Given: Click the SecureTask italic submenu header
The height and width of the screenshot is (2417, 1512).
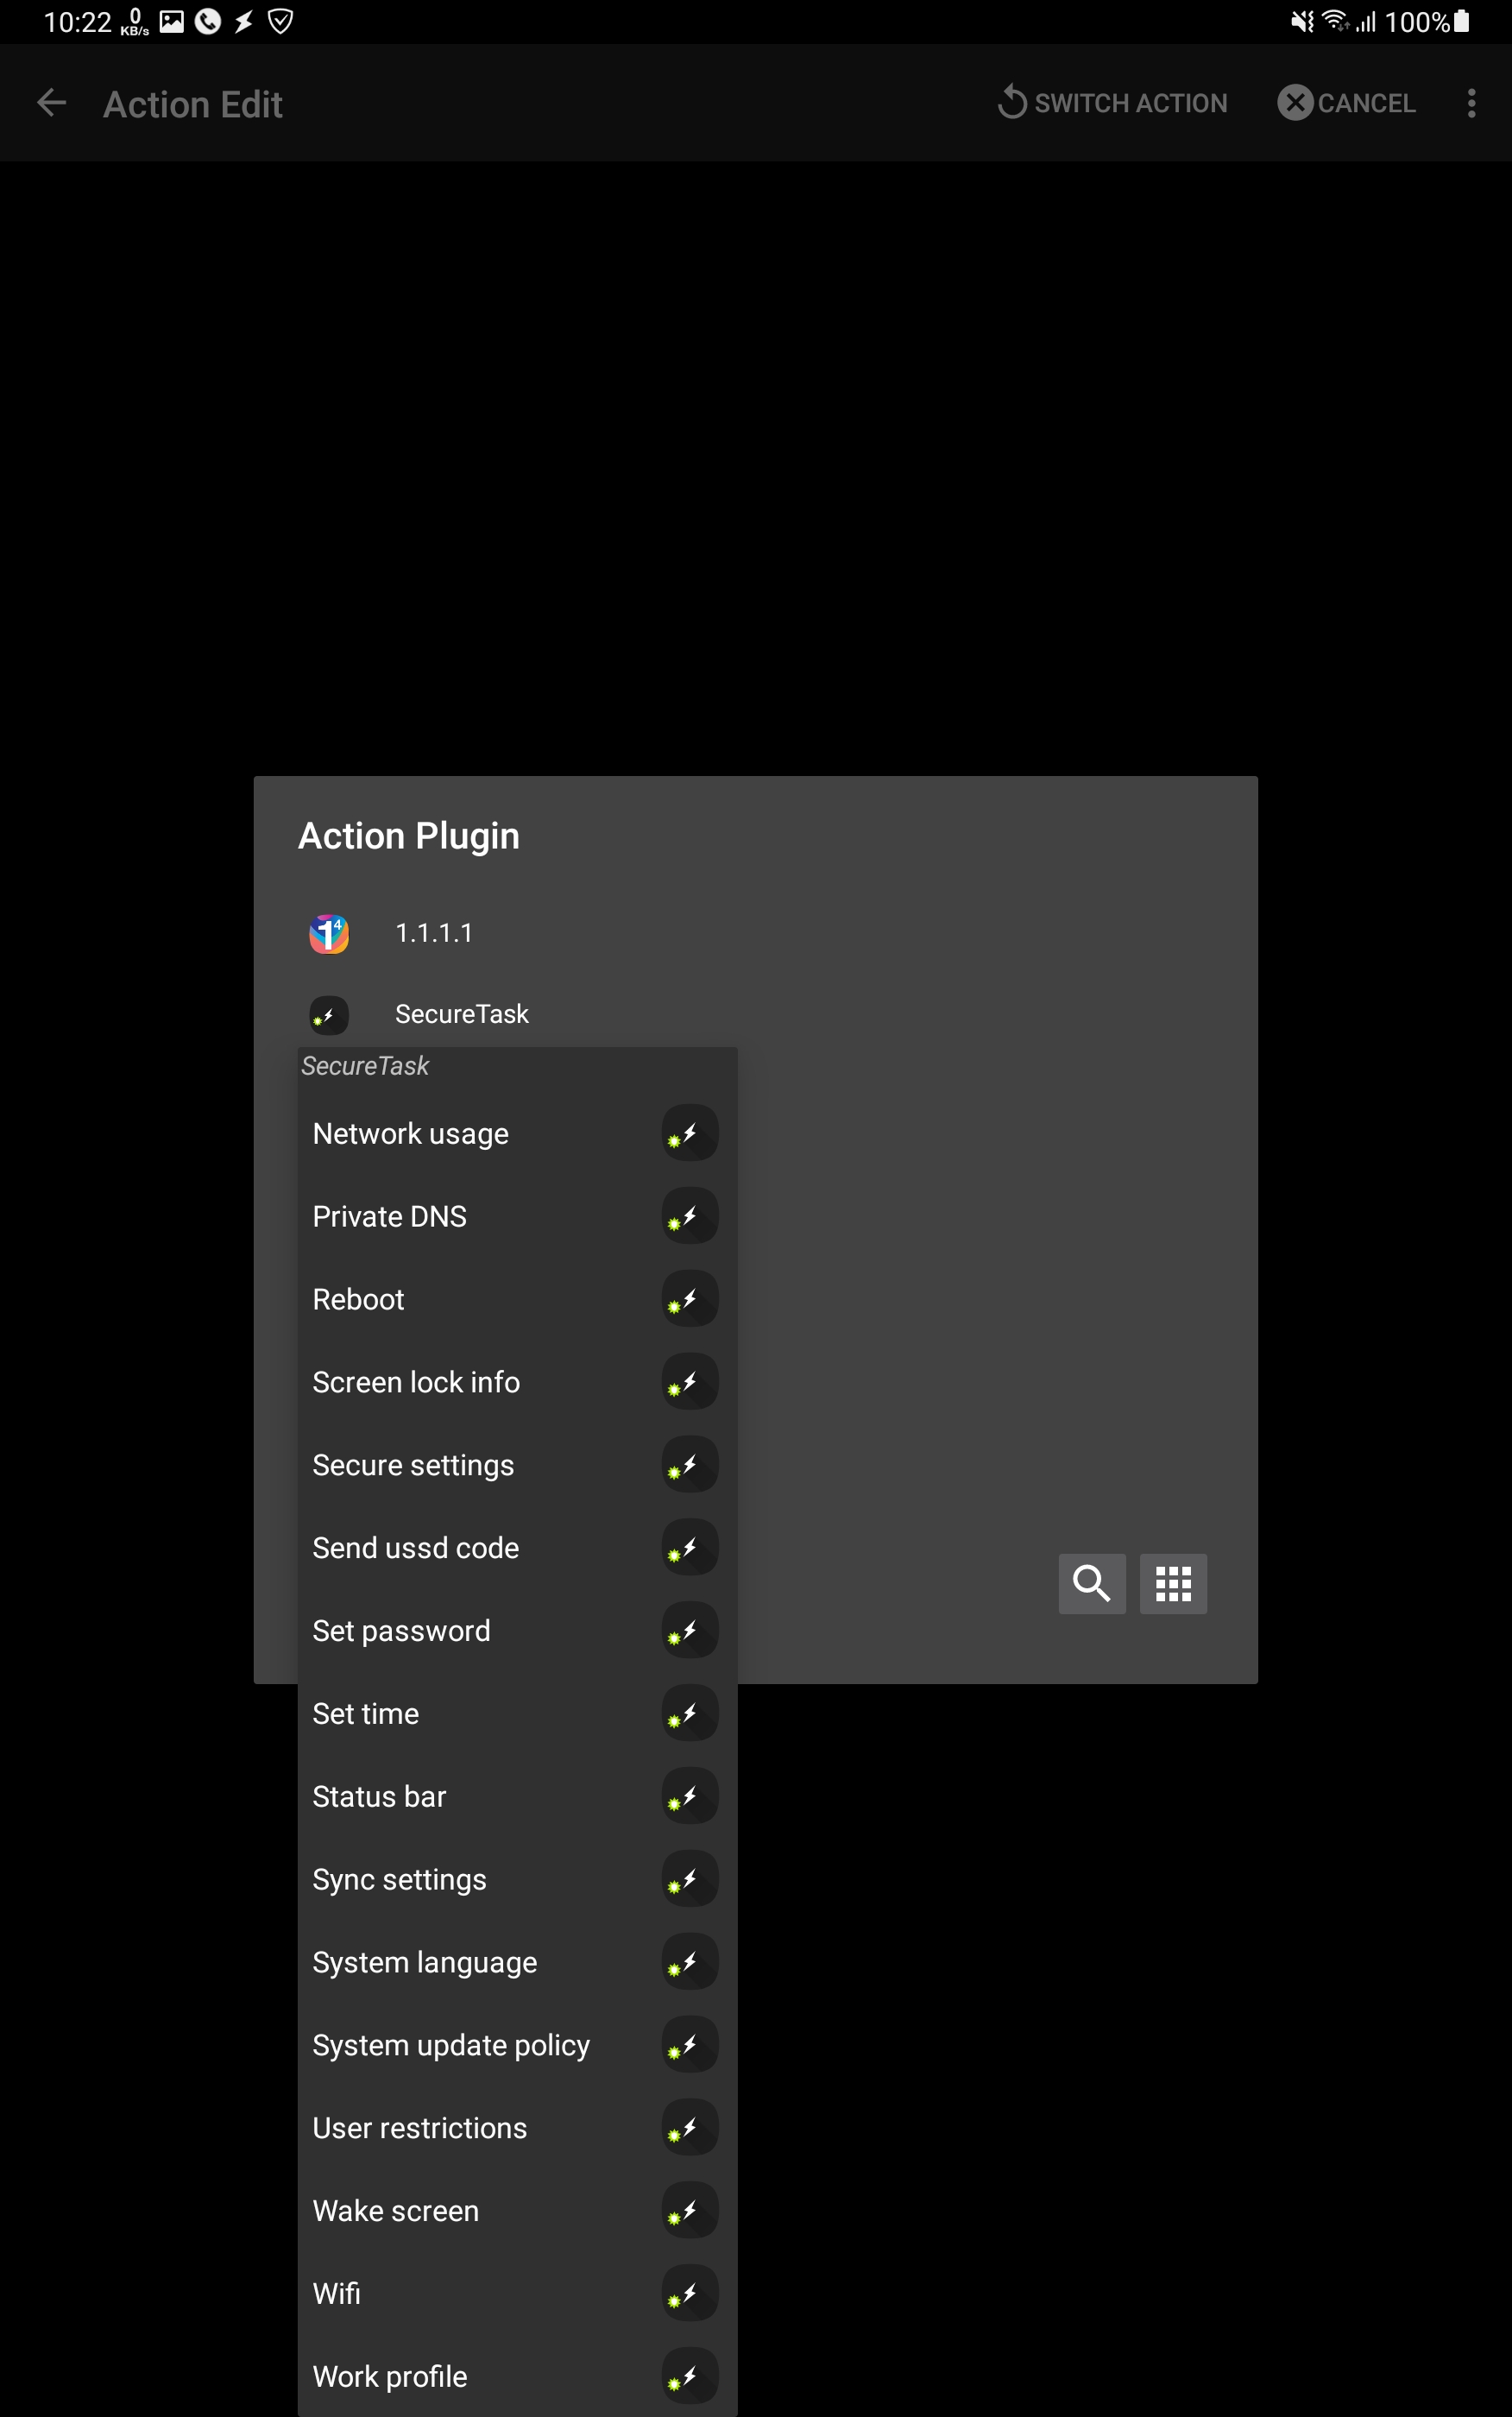Looking at the screenshot, I should point(365,1066).
